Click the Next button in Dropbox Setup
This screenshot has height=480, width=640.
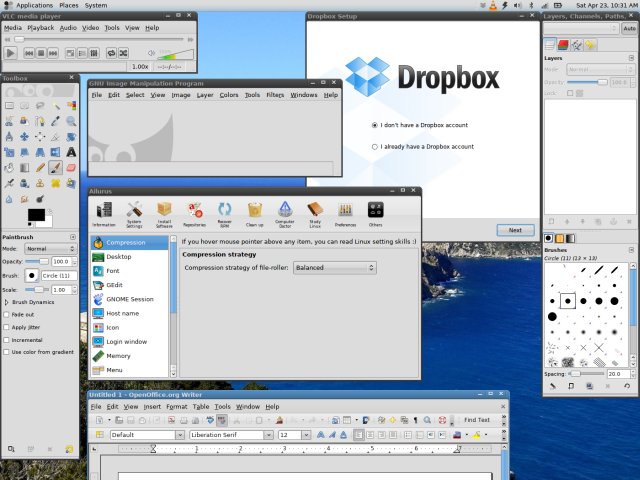point(515,230)
